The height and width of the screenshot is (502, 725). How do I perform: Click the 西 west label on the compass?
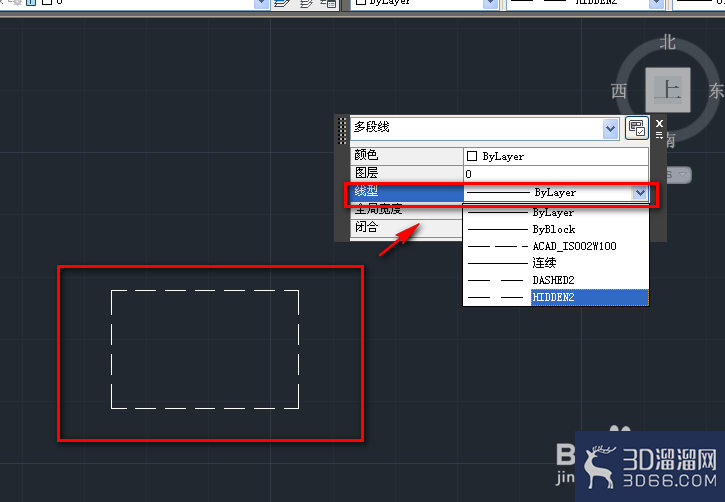coord(619,91)
